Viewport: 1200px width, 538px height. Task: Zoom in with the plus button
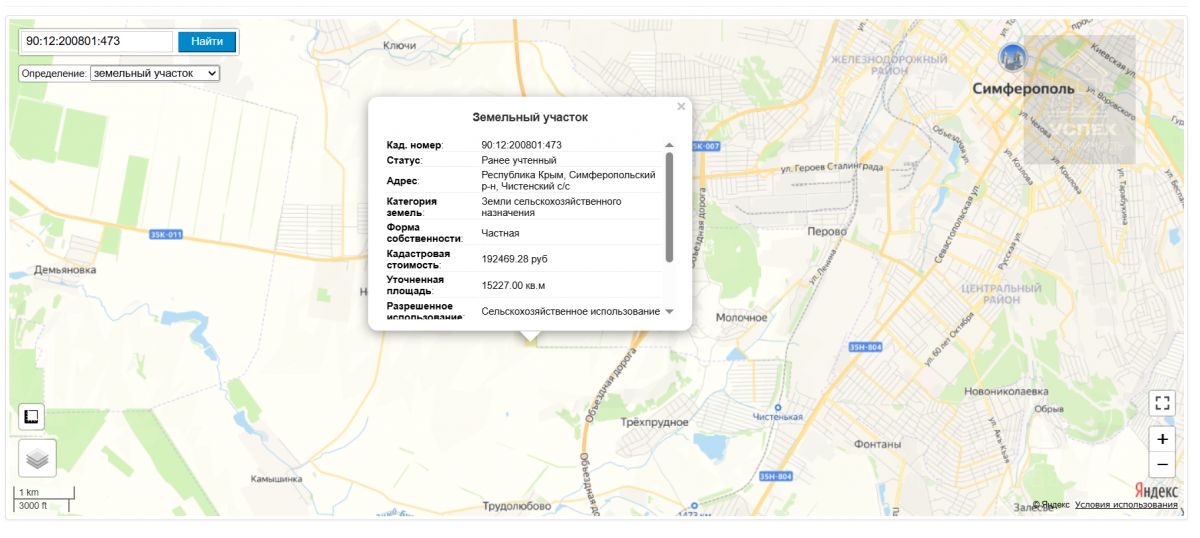[1162, 439]
